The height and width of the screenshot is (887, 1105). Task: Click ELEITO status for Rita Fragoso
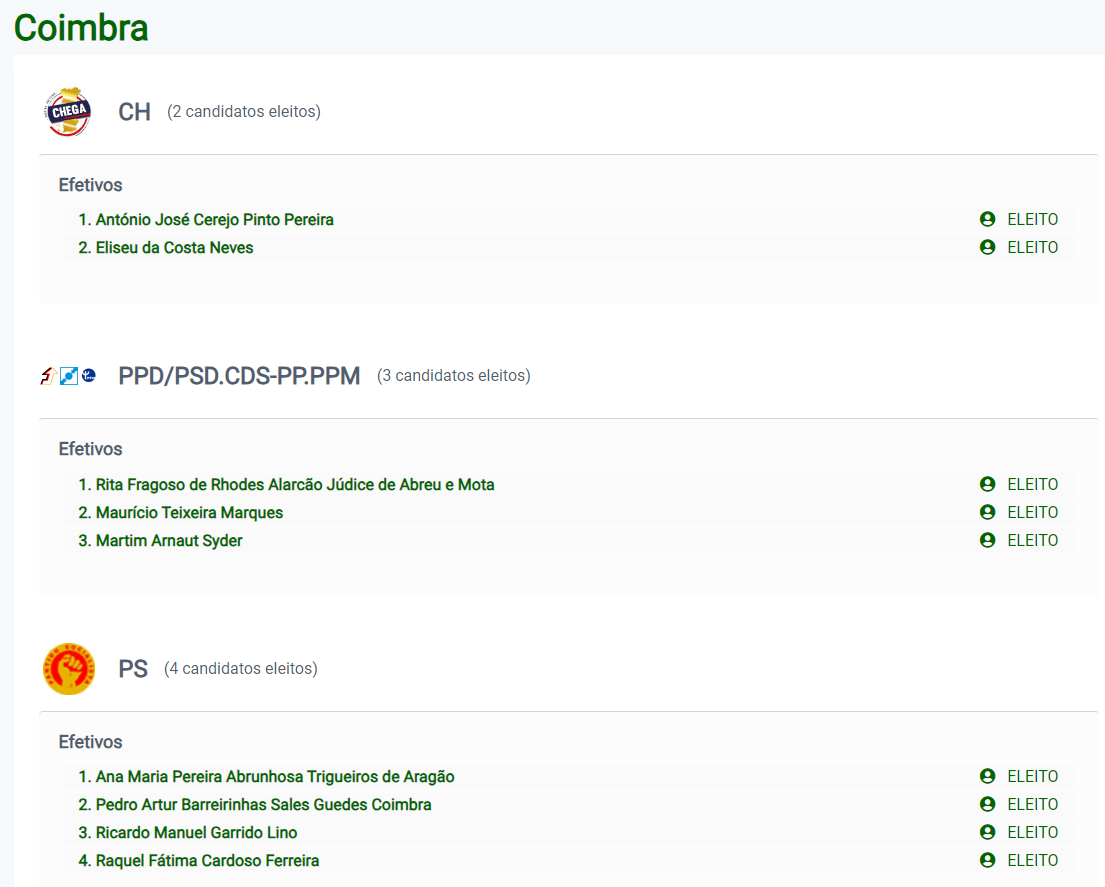1032,485
